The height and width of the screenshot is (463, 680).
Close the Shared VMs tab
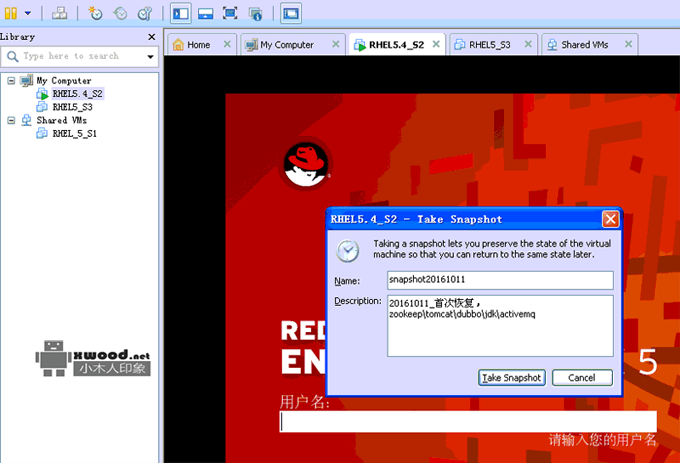coord(628,44)
